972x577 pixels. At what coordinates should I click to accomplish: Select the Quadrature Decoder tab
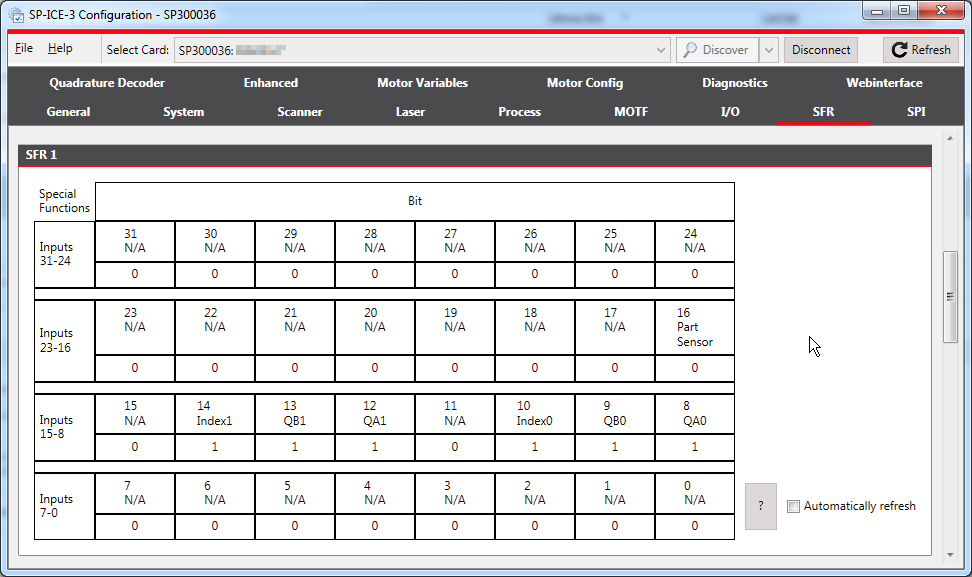[107, 83]
